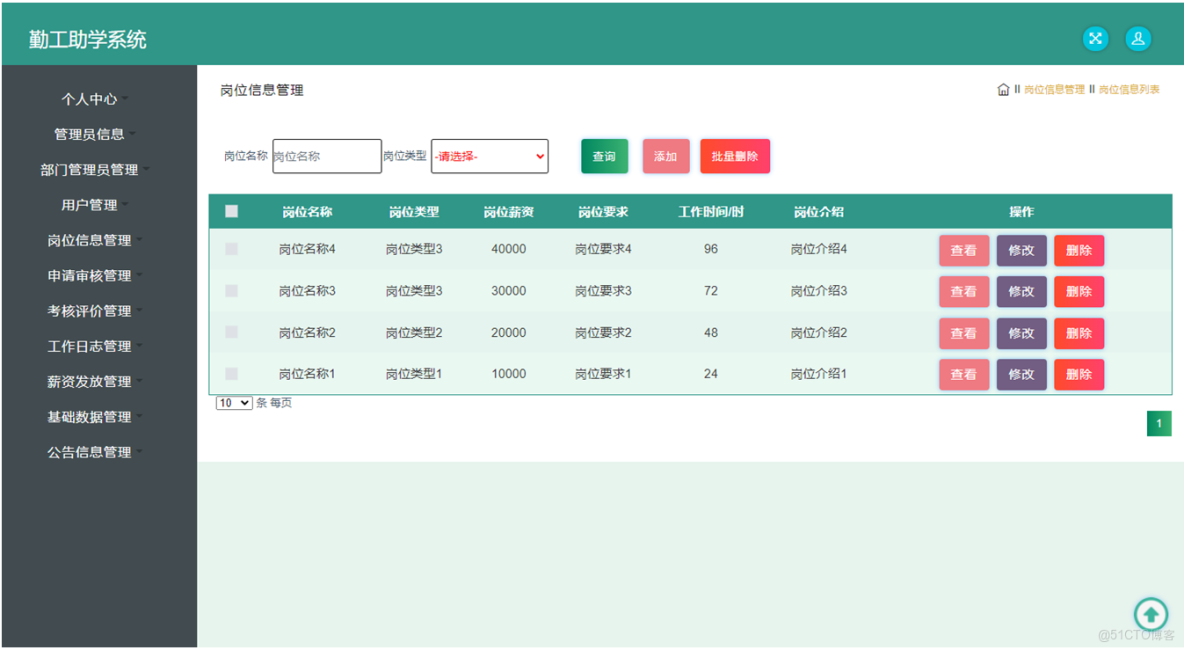
Task: Open the 公告信息管理 sidebar menu
Action: [88, 452]
